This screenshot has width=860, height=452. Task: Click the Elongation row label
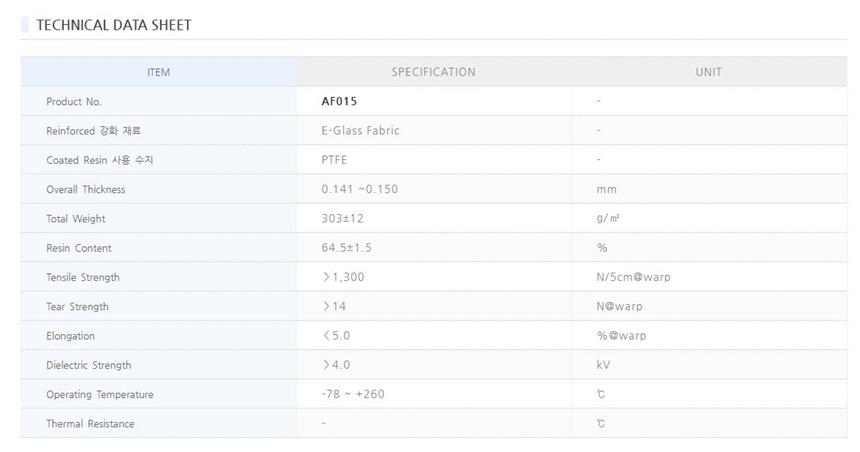71,336
